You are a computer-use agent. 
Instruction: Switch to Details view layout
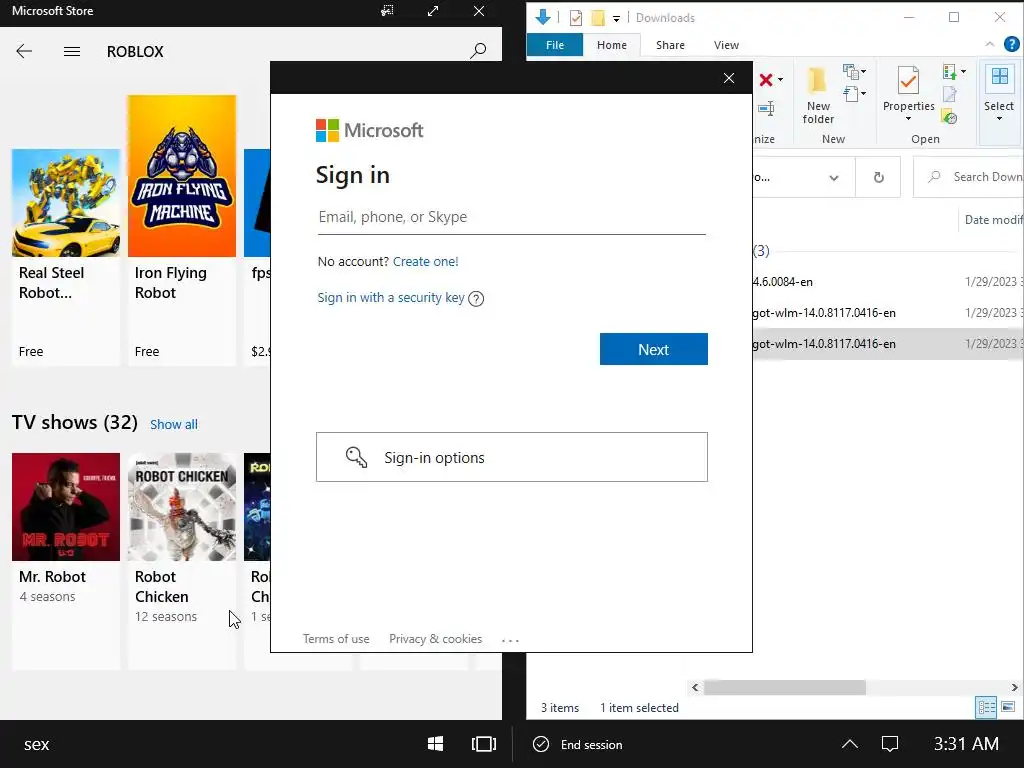(986, 707)
